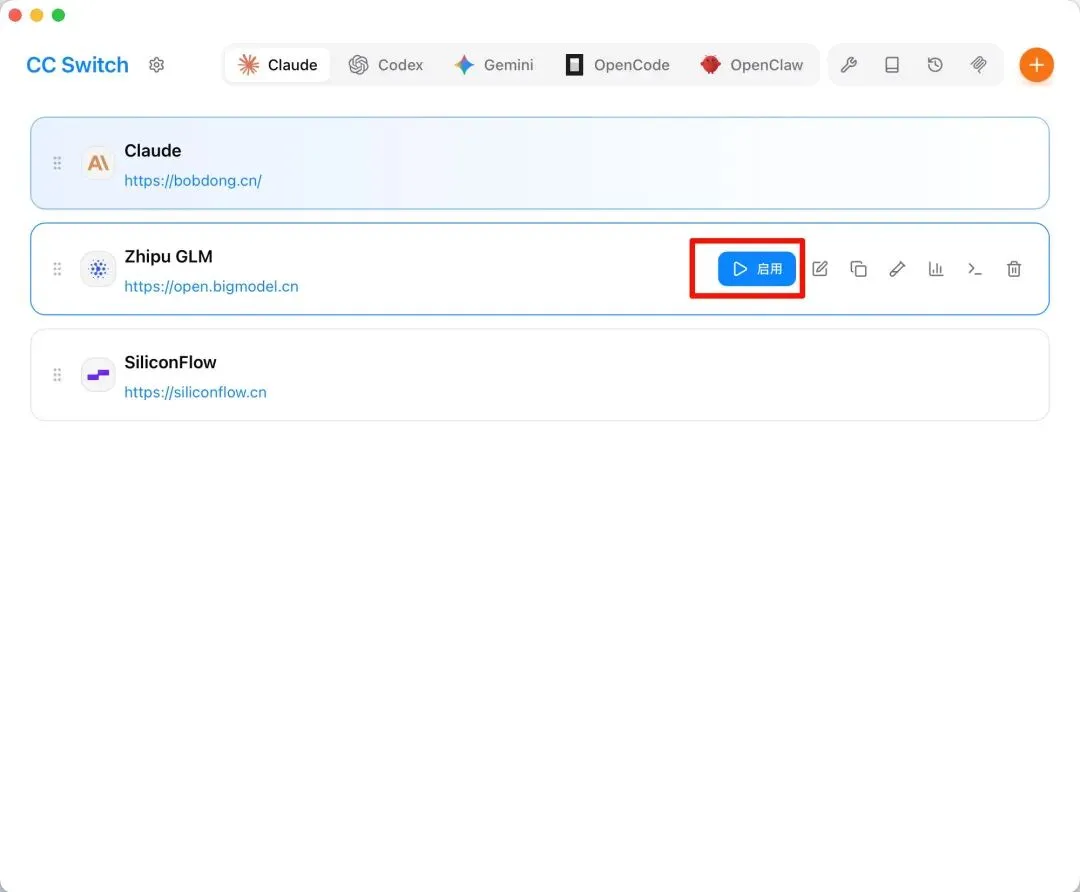Open link https://bobdong.cn/
Image resolution: width=1080 pixels, height=892 pixels.
pos(193,180)
